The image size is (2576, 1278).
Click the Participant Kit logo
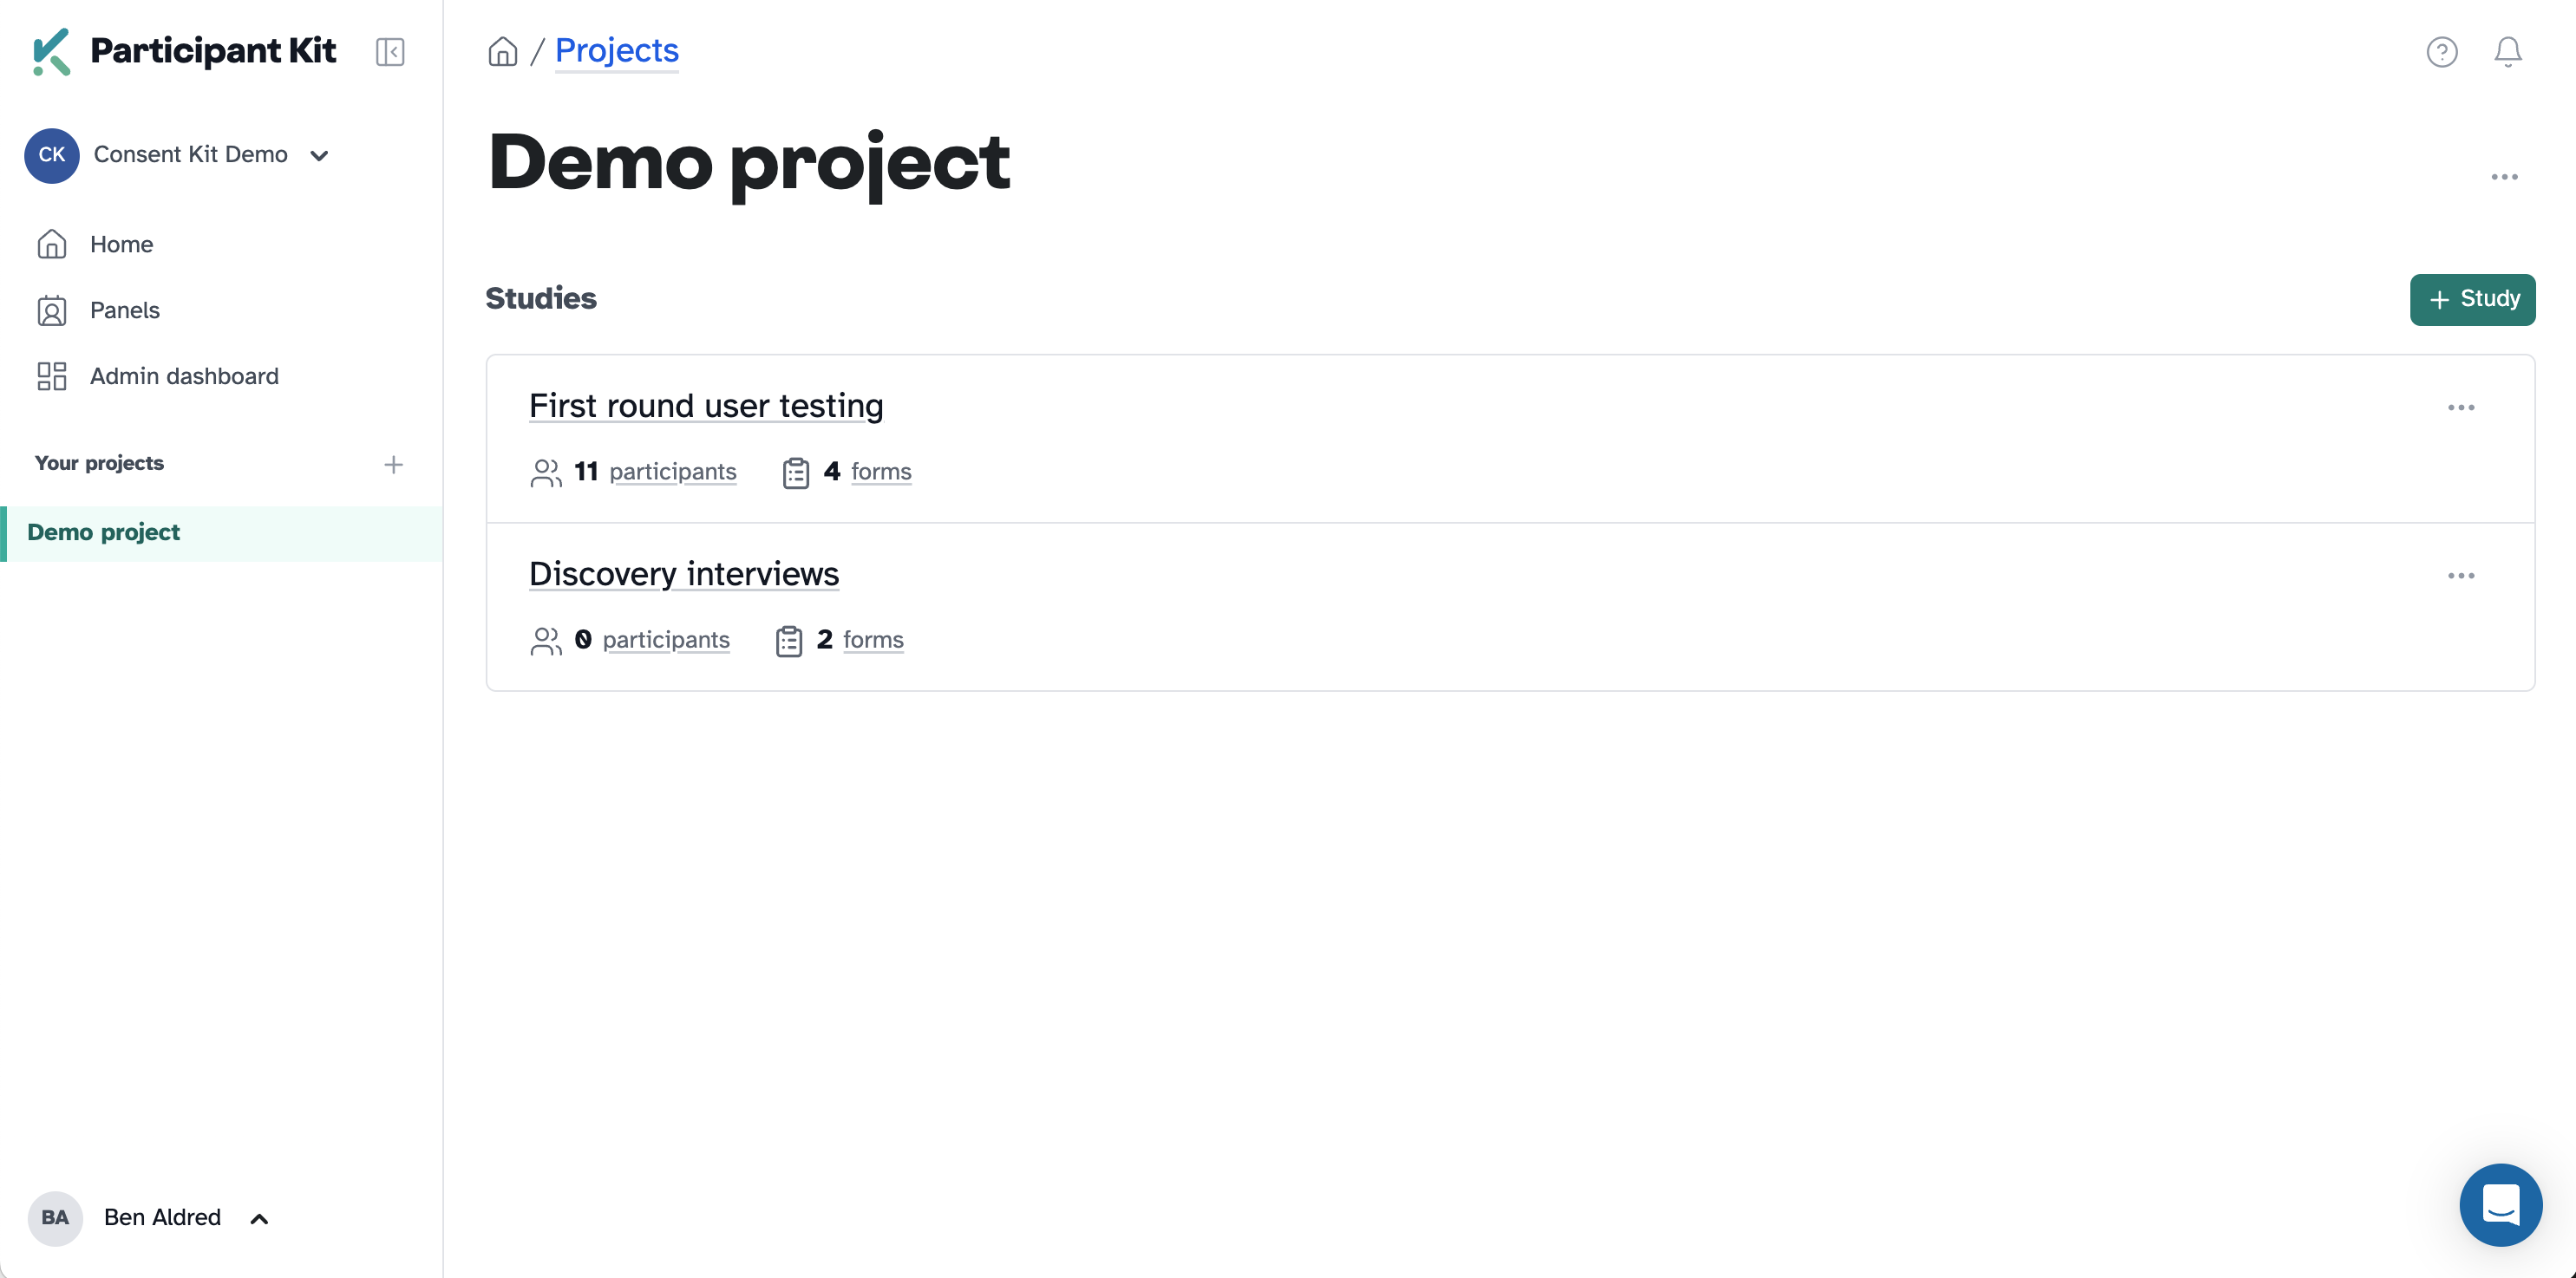184,51
